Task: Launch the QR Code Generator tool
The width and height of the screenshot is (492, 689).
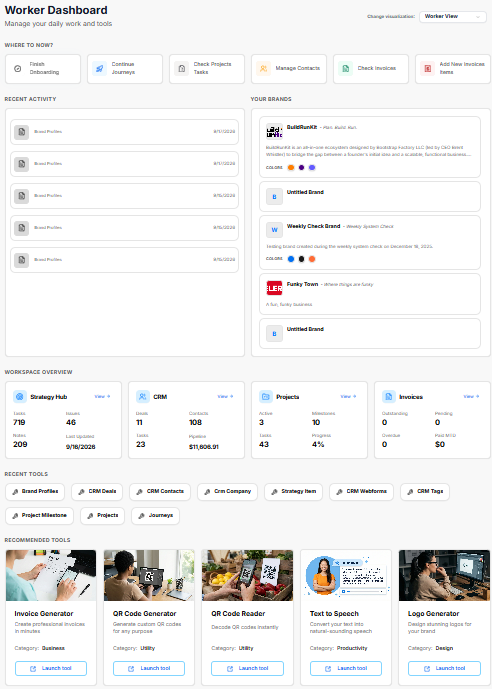Action: tap(149, 668)
